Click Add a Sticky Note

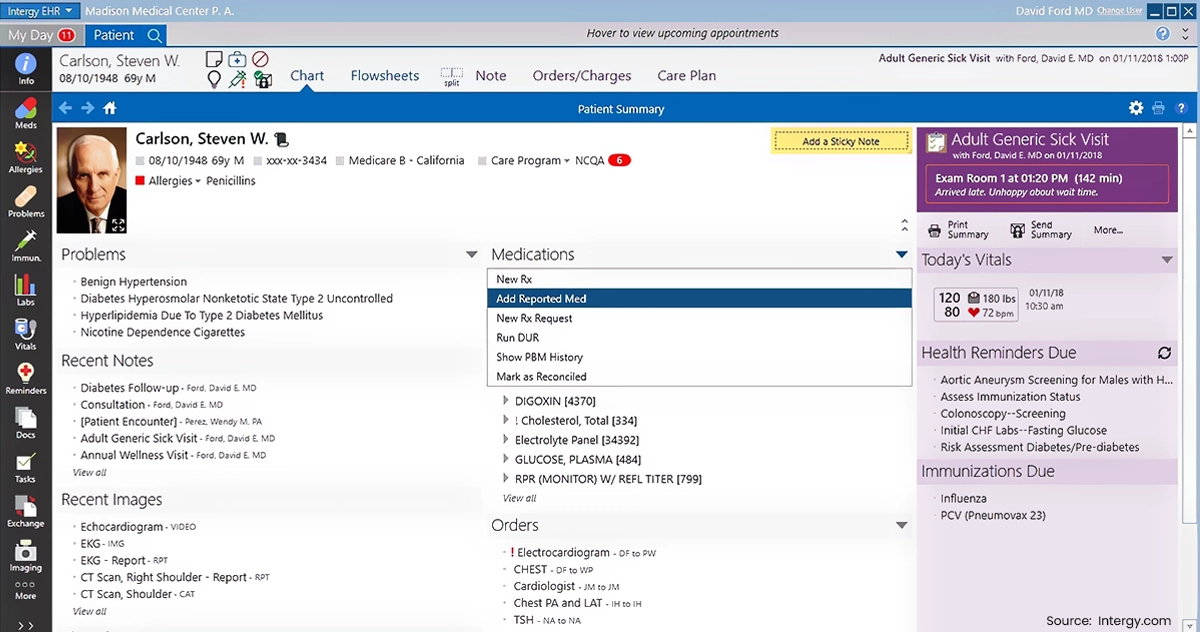(841, 141)
